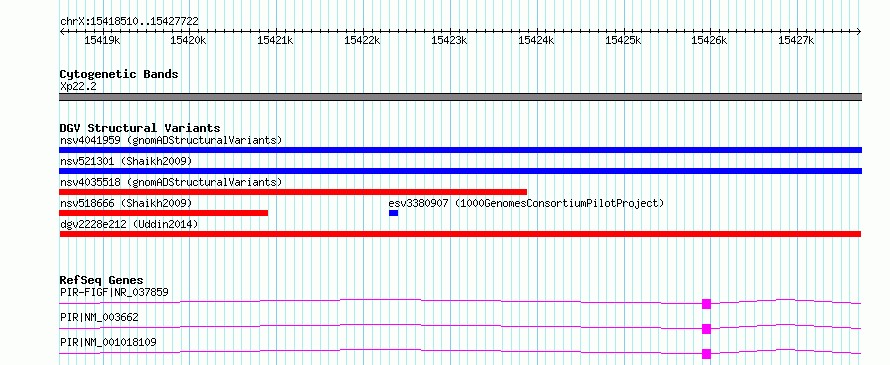Click the Cytogenetic Bands track heading

(x=119, y=74)
